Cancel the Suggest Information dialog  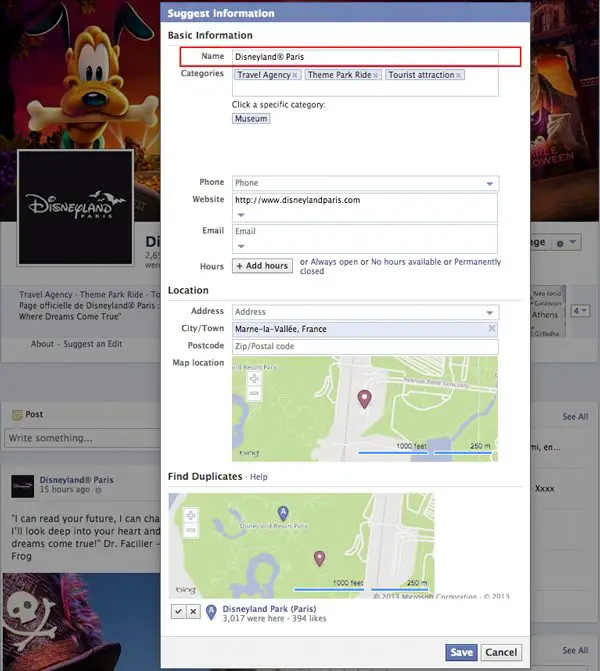[501, 652]
